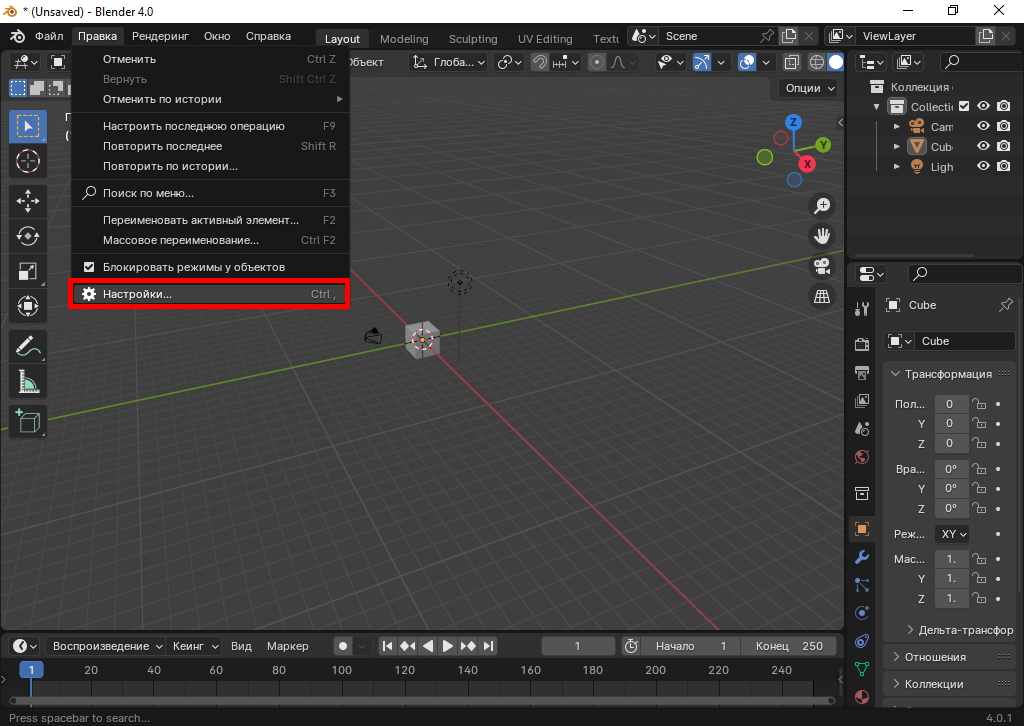Click the Add Cube tool icon
The width and height of the screenshot is (1024, 726).
point(28,421)
